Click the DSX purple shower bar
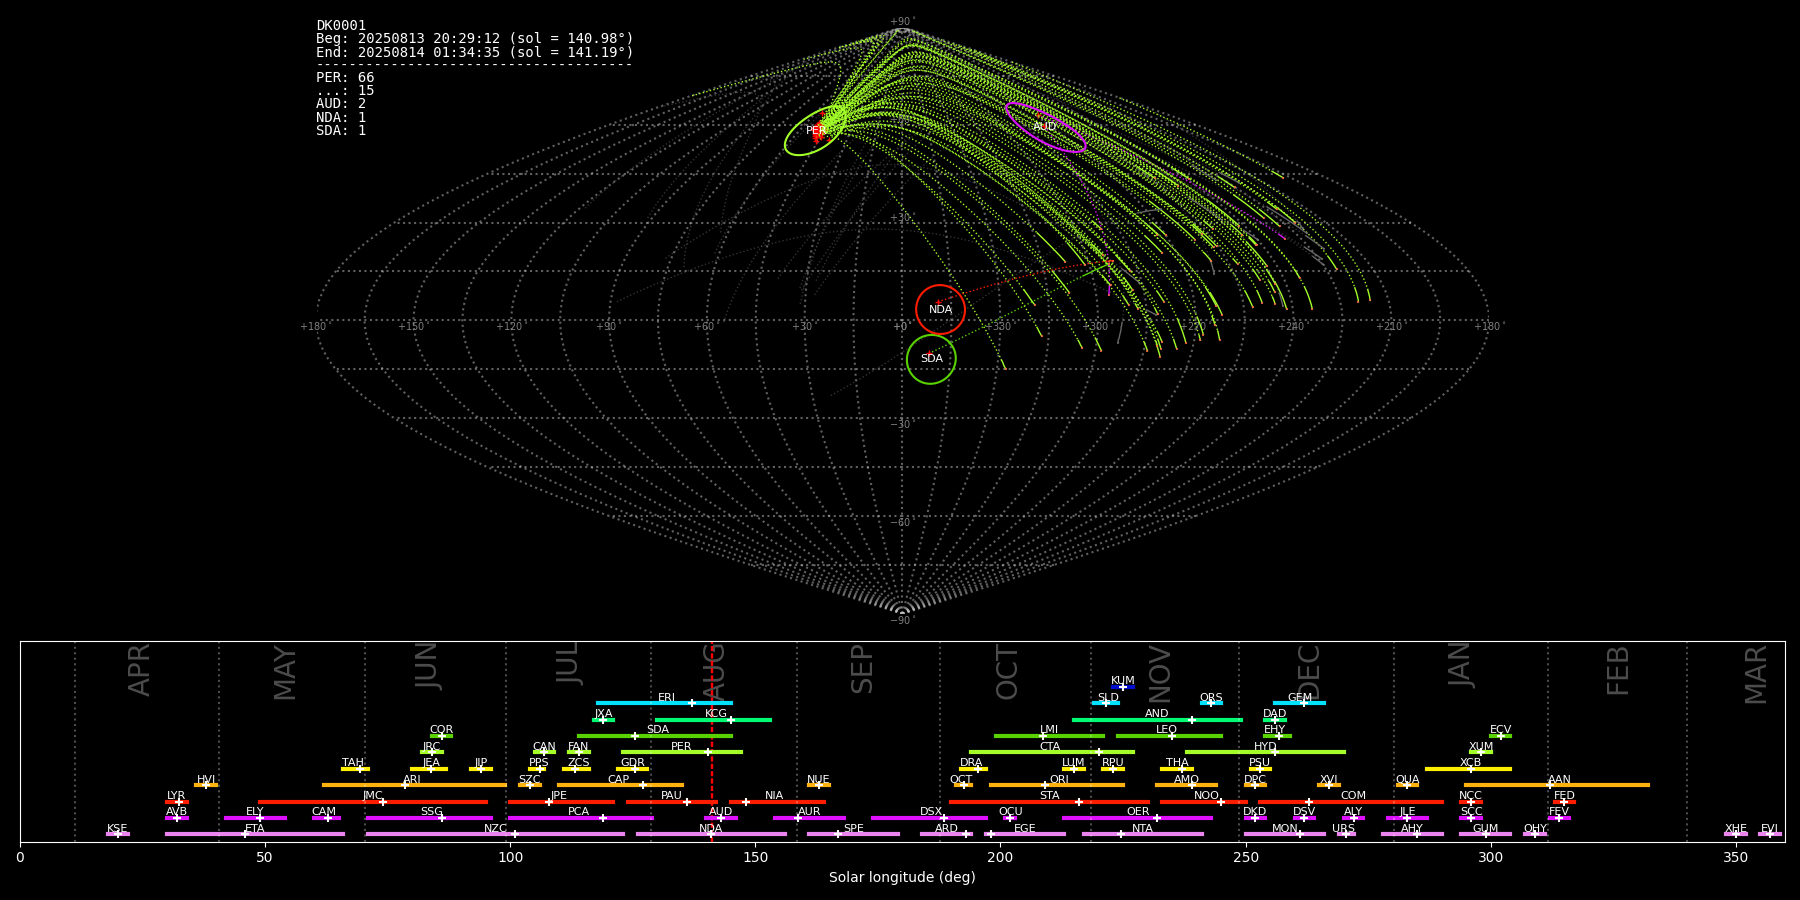This screenshot has width=1800, height=900. click(929, 818)
